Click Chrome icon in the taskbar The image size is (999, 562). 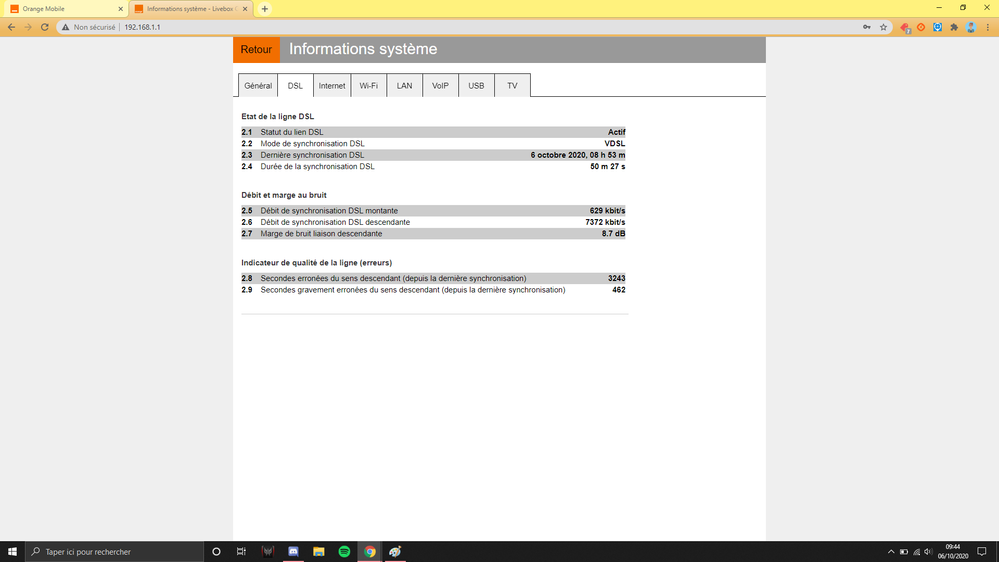point(370,552)
